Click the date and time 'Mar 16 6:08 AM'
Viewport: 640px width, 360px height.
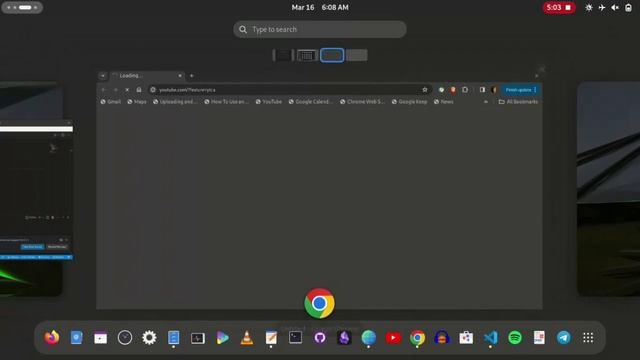pyautogui.click(x=320, y=7)
